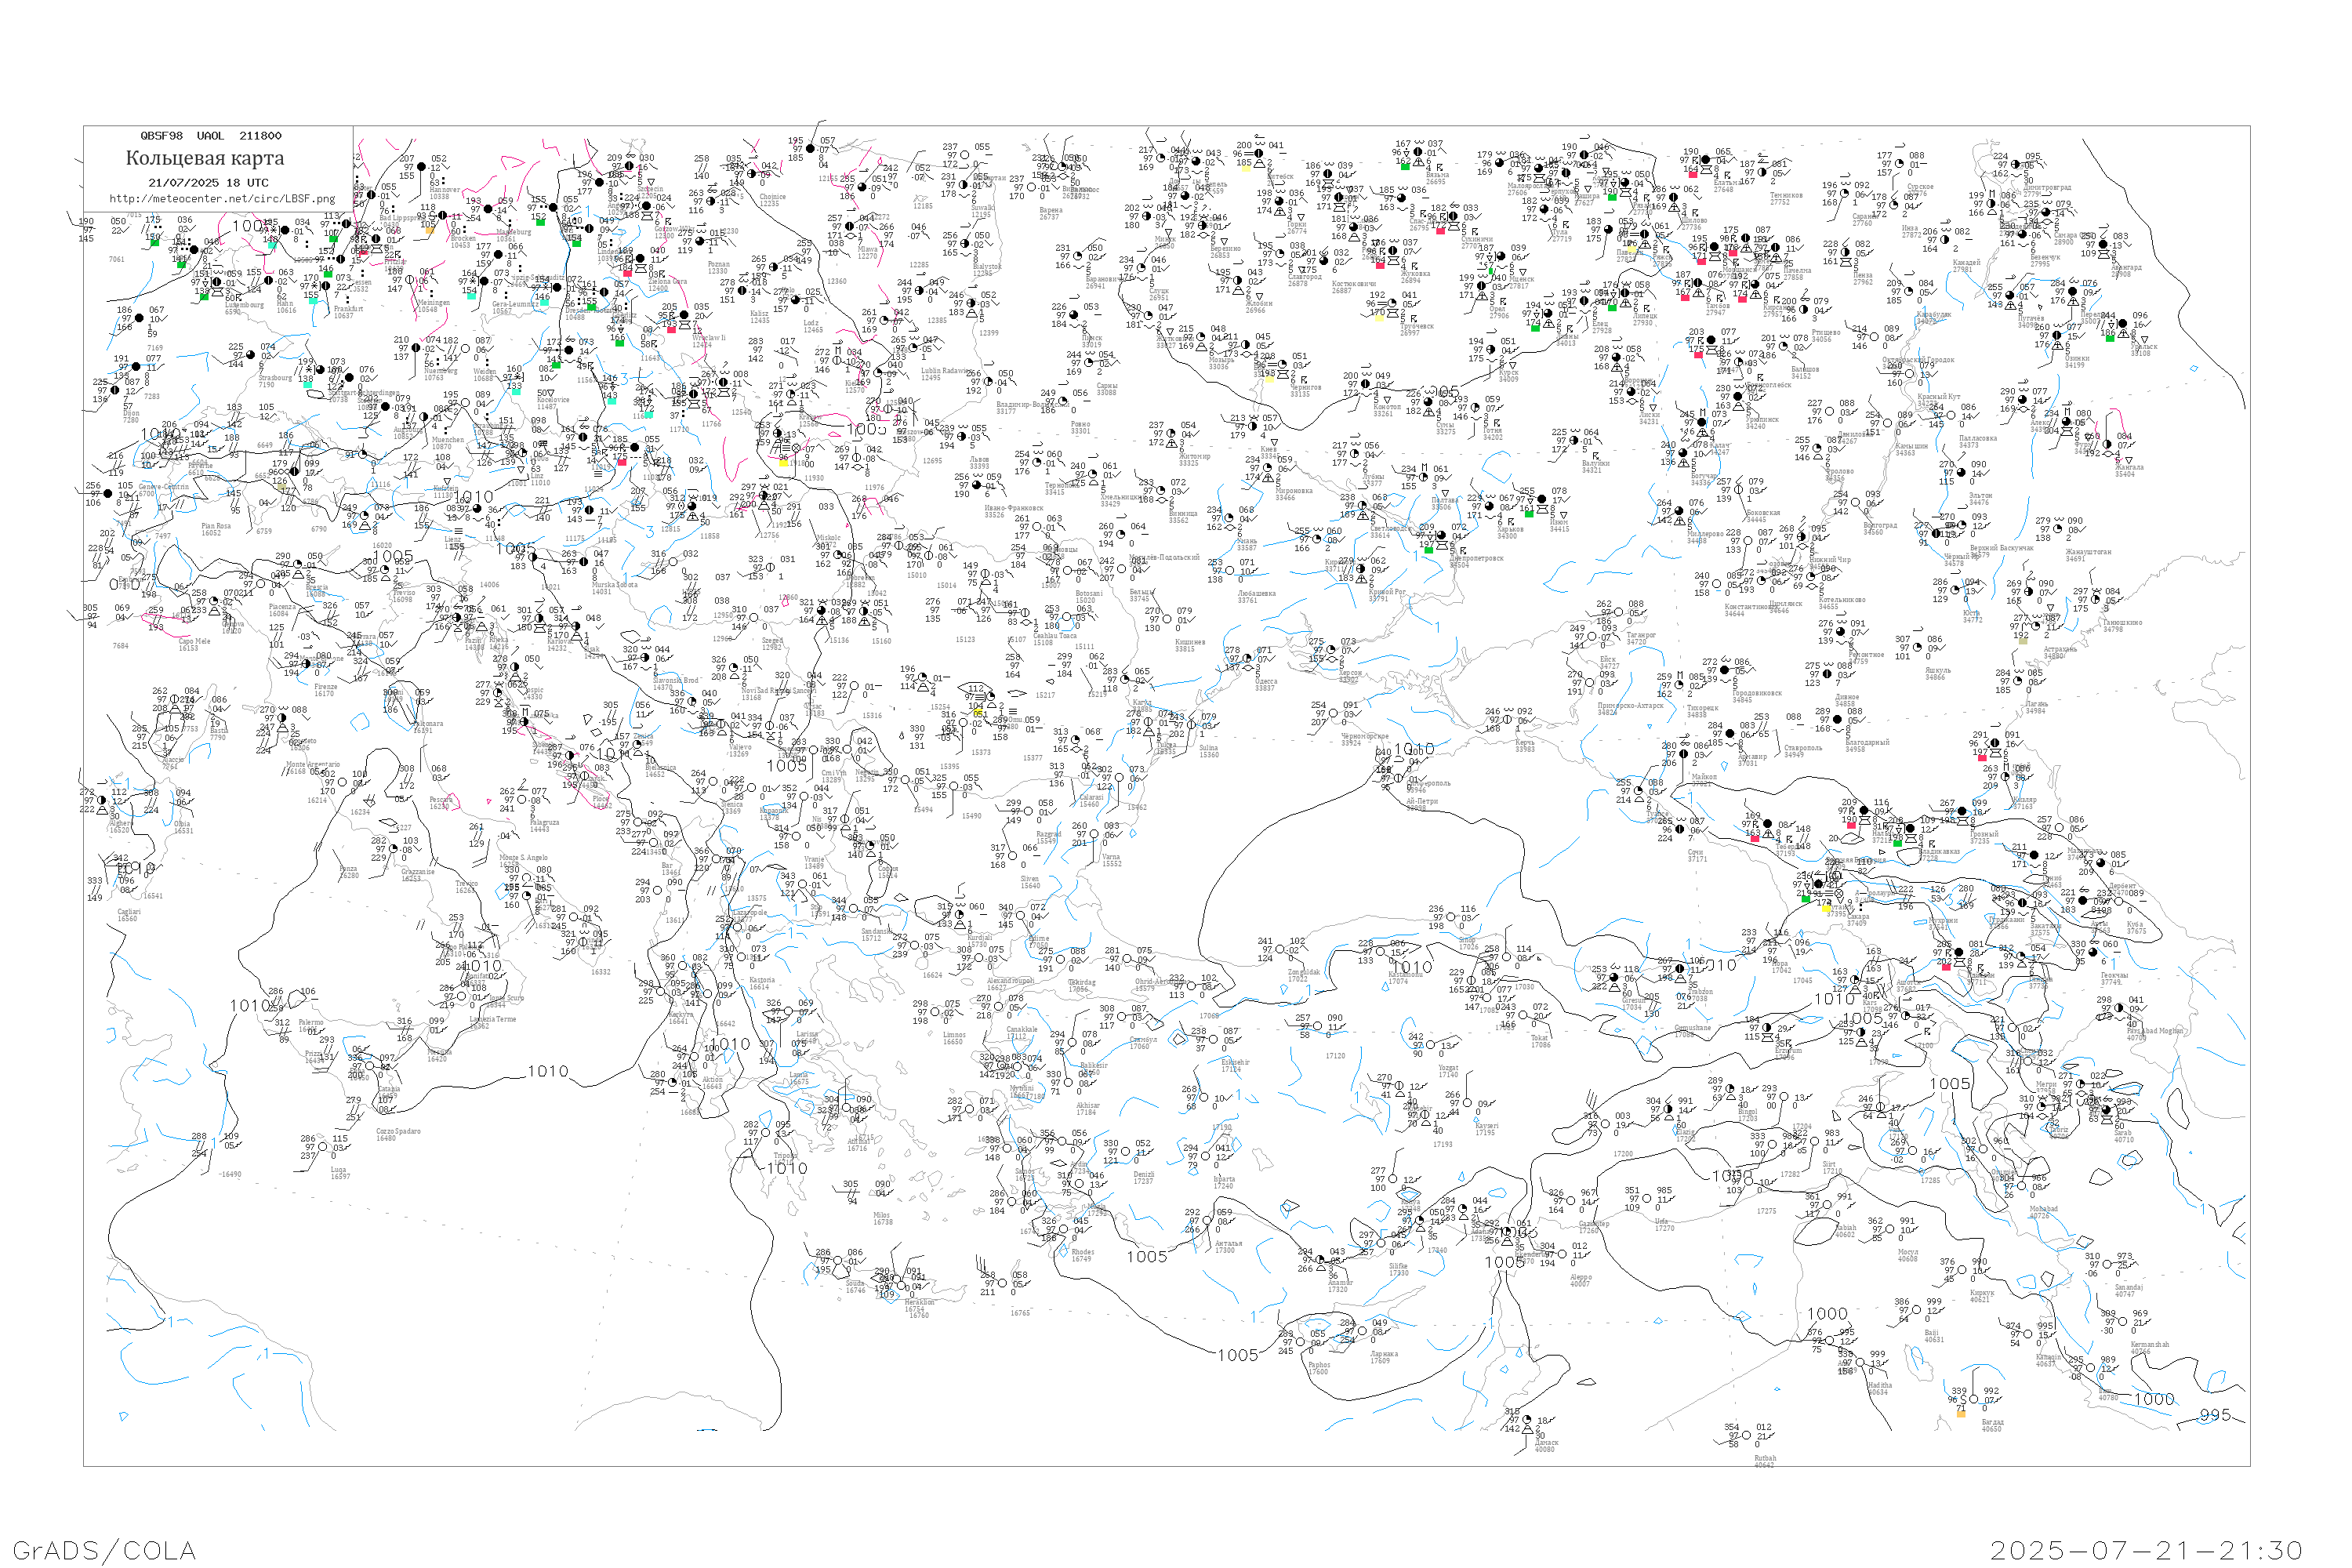Click the QBSF98 UAOL 211800 header code

(210, 136)
